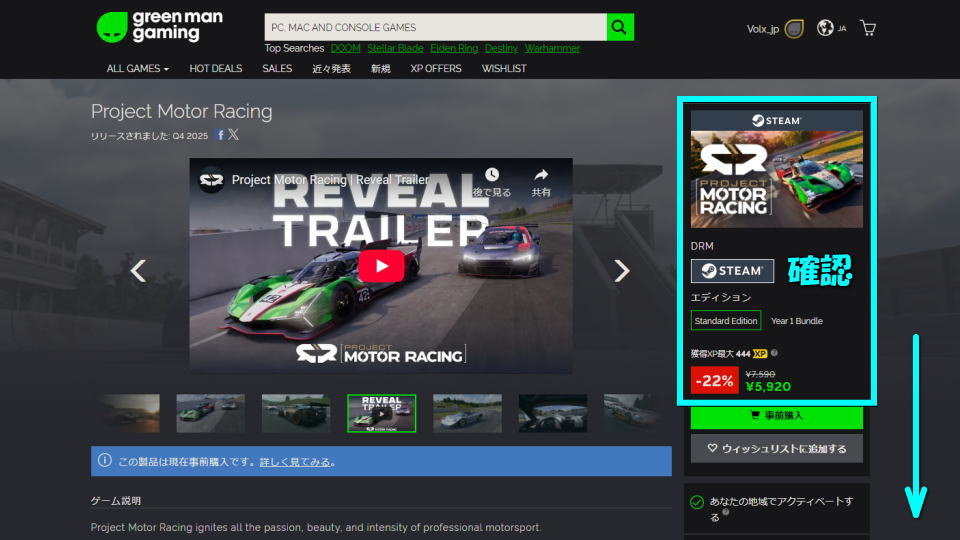Select the cockpit view thumbnail

click(553, 413)
